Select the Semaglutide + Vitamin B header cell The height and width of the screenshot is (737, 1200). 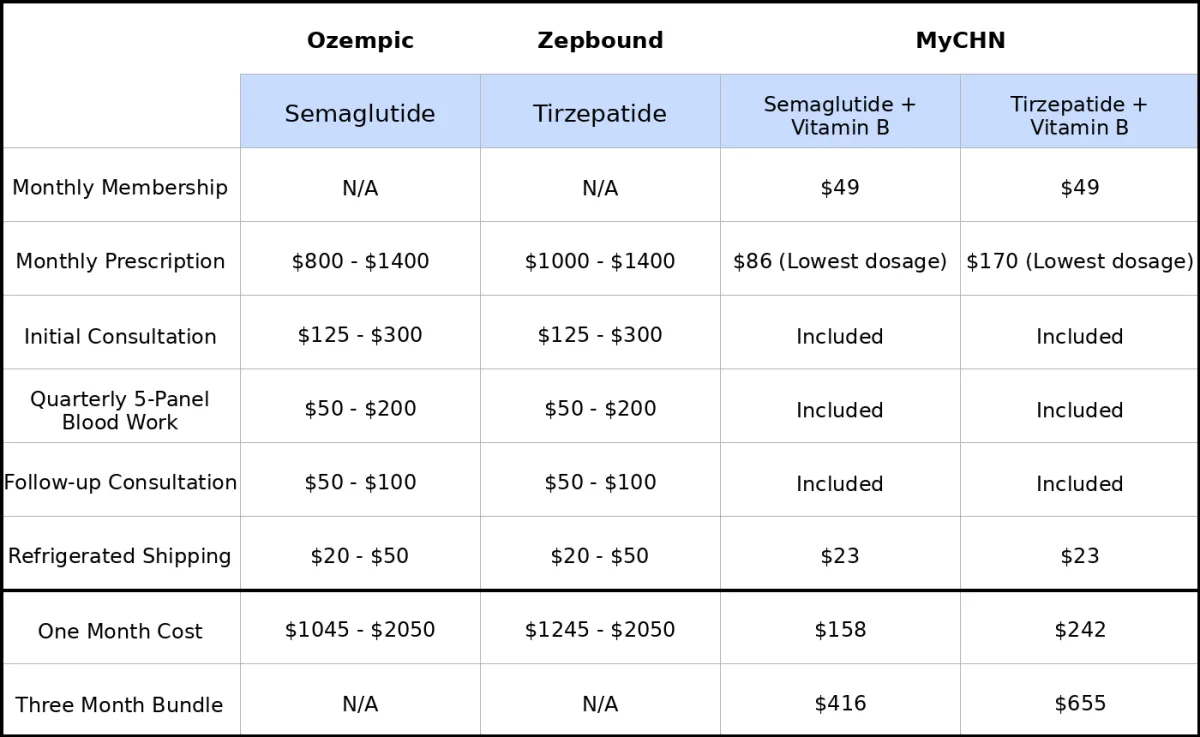pos(840,111)
